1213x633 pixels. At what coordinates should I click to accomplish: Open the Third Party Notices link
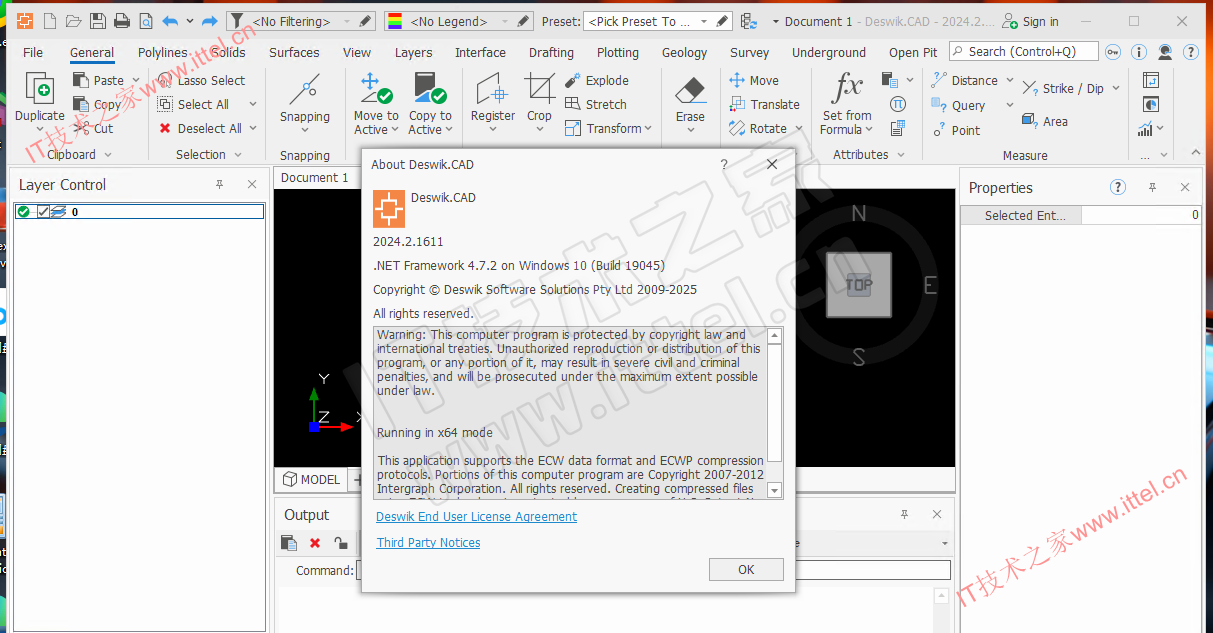click(428, 543)
